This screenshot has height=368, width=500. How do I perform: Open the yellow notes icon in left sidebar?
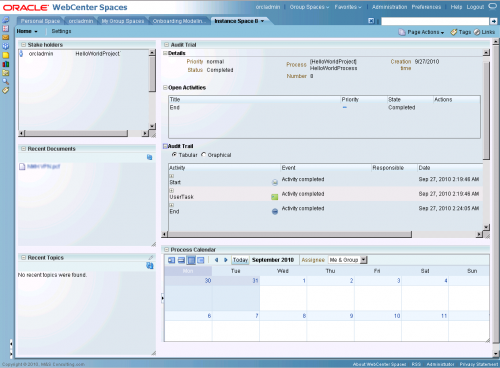6,55
